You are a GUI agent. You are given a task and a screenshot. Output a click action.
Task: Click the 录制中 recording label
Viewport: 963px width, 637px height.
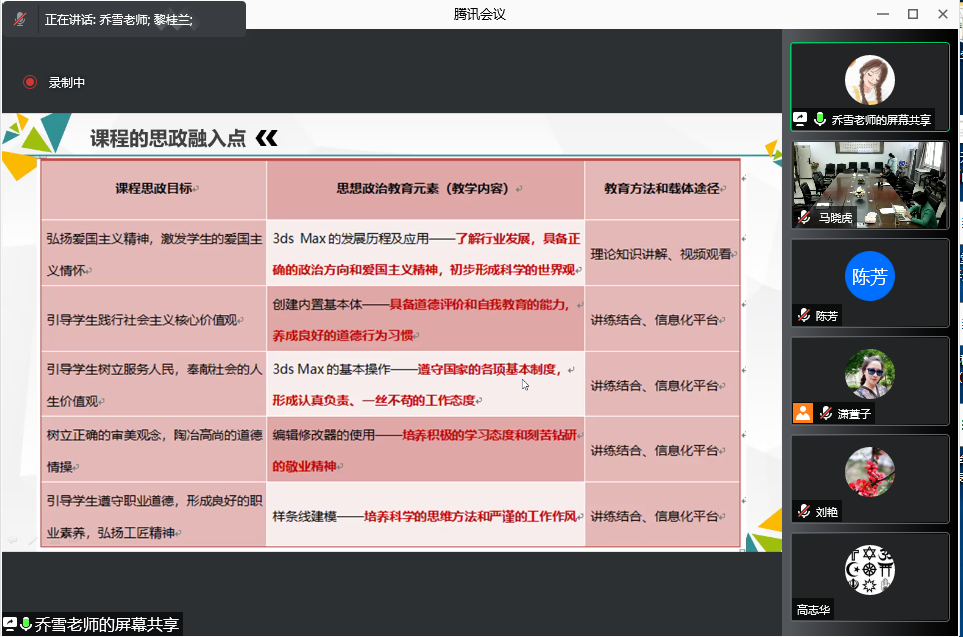(x=67, y=82)
